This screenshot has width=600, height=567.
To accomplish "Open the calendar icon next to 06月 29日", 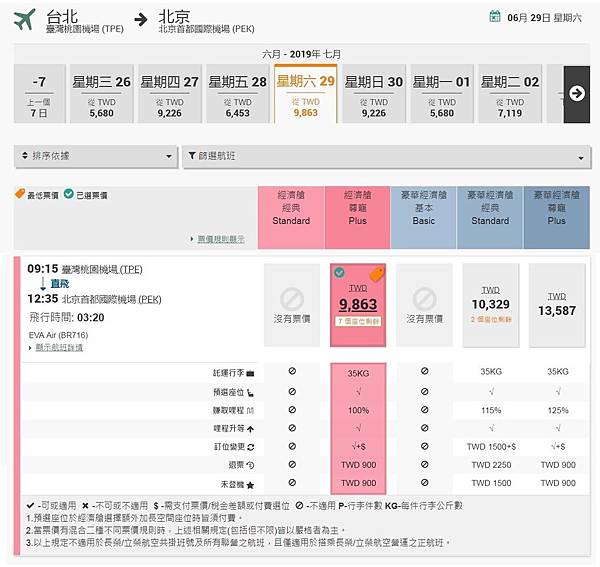I will point(495,16).
